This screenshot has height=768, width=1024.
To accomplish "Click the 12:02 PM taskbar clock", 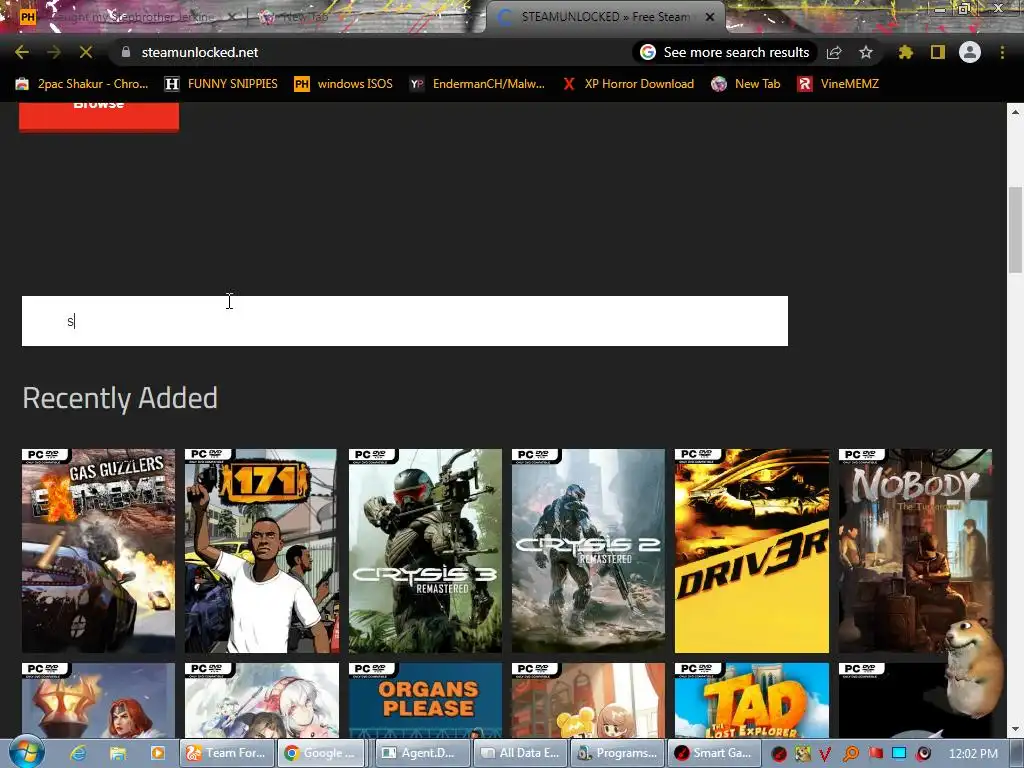I will point(973,754).
